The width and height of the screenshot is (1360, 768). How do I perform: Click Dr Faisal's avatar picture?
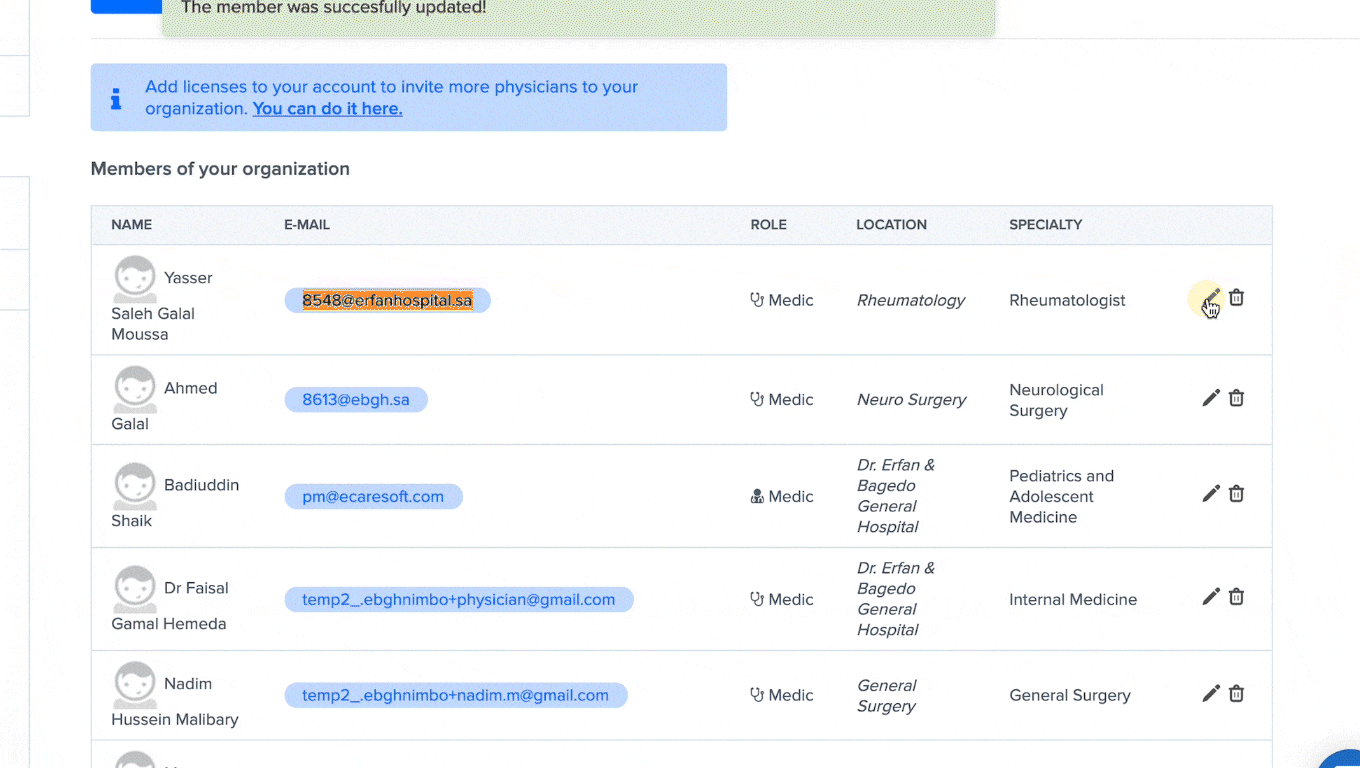point(135,589)
